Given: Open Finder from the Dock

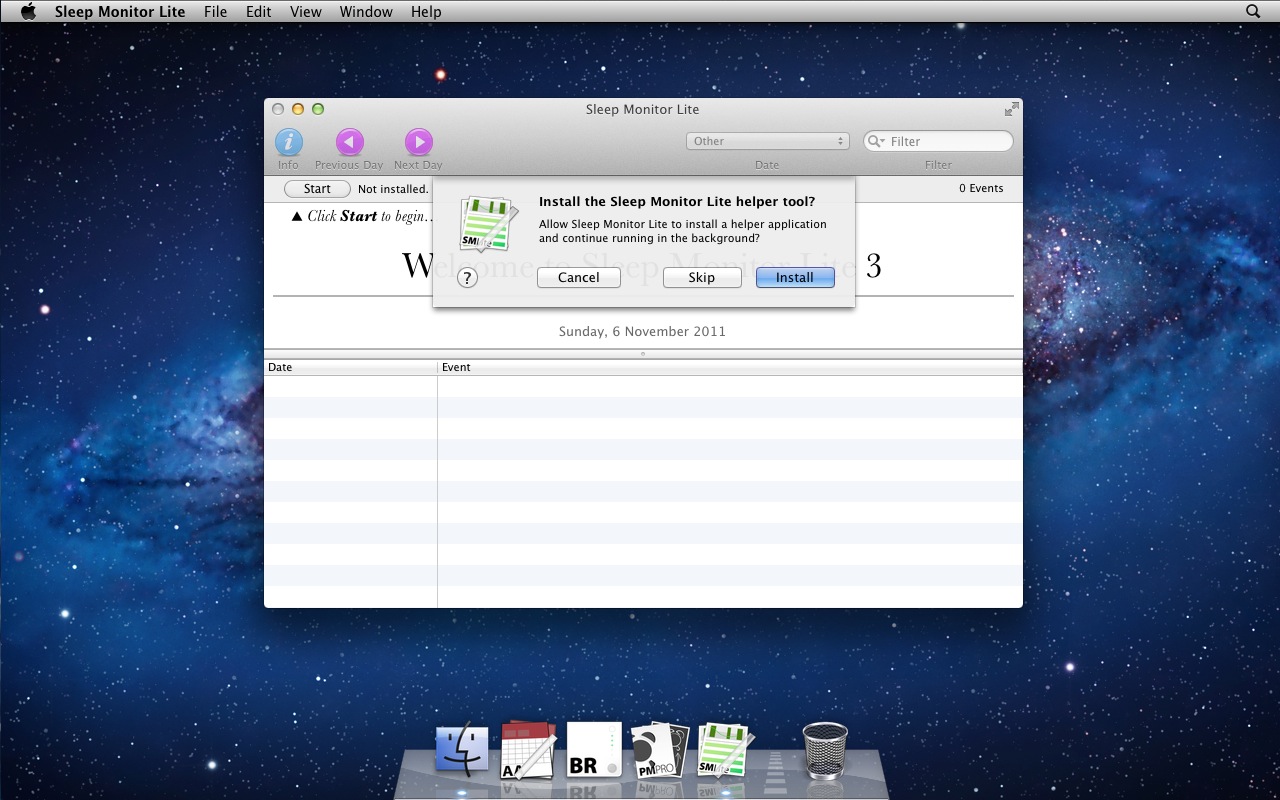Looking at the screenshot, I should click(x=462, y=750).
